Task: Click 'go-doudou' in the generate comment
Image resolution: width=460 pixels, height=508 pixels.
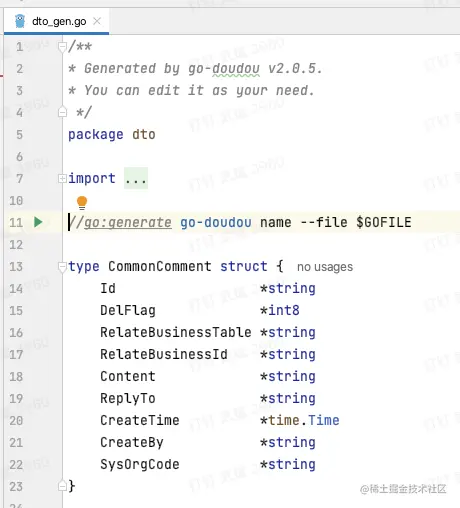Action: (216, 222)
